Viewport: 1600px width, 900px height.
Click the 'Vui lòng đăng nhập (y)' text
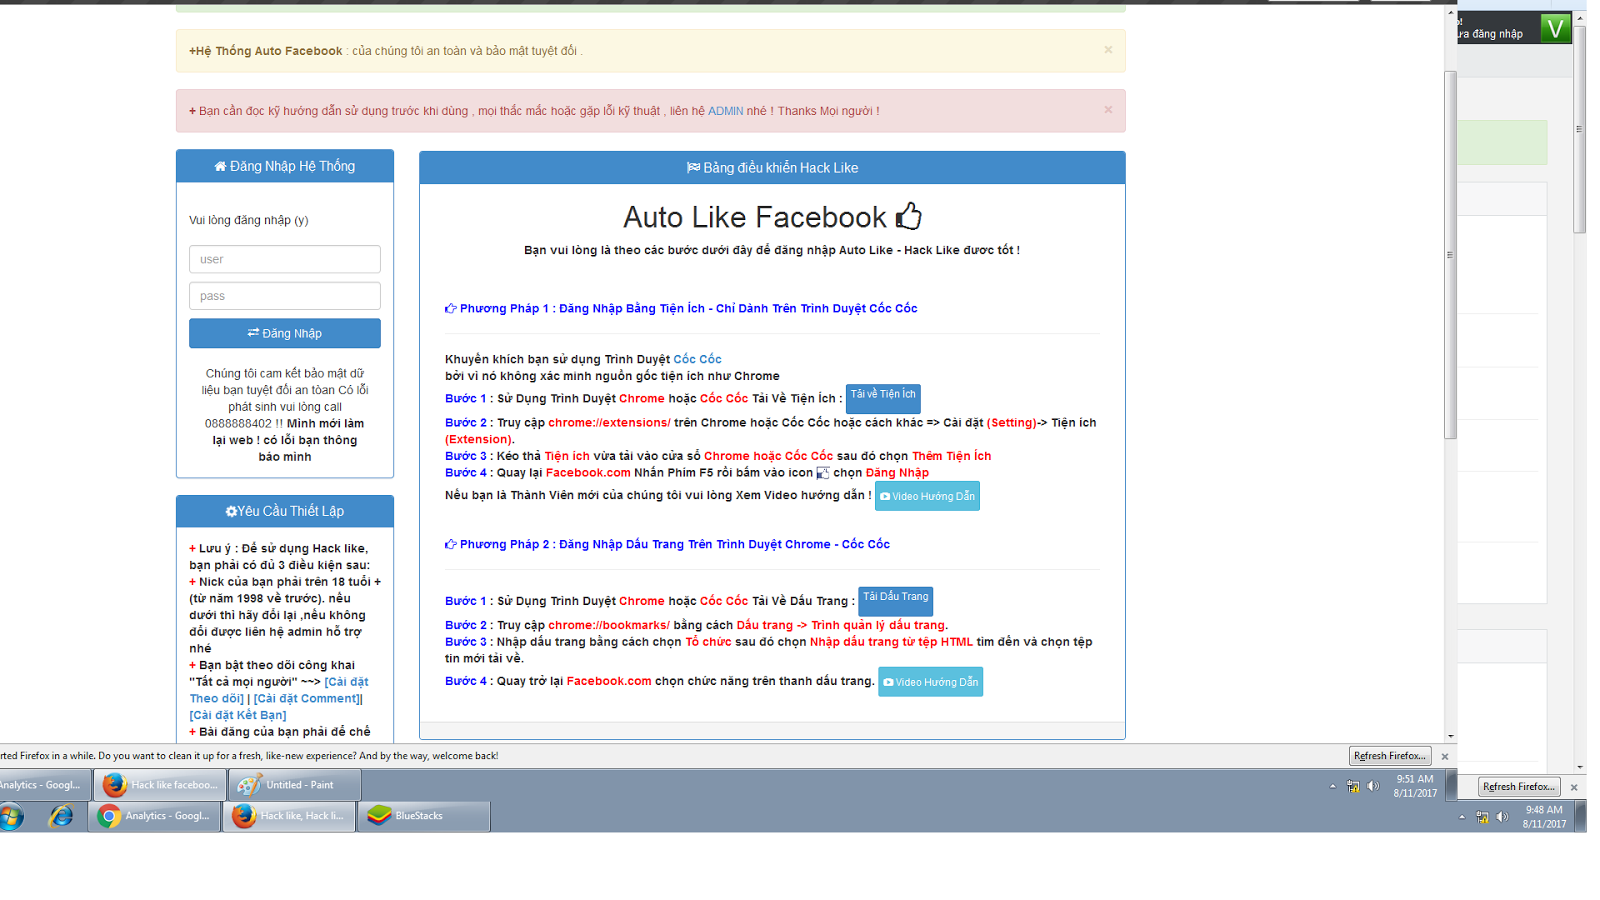tap(249, 220)
